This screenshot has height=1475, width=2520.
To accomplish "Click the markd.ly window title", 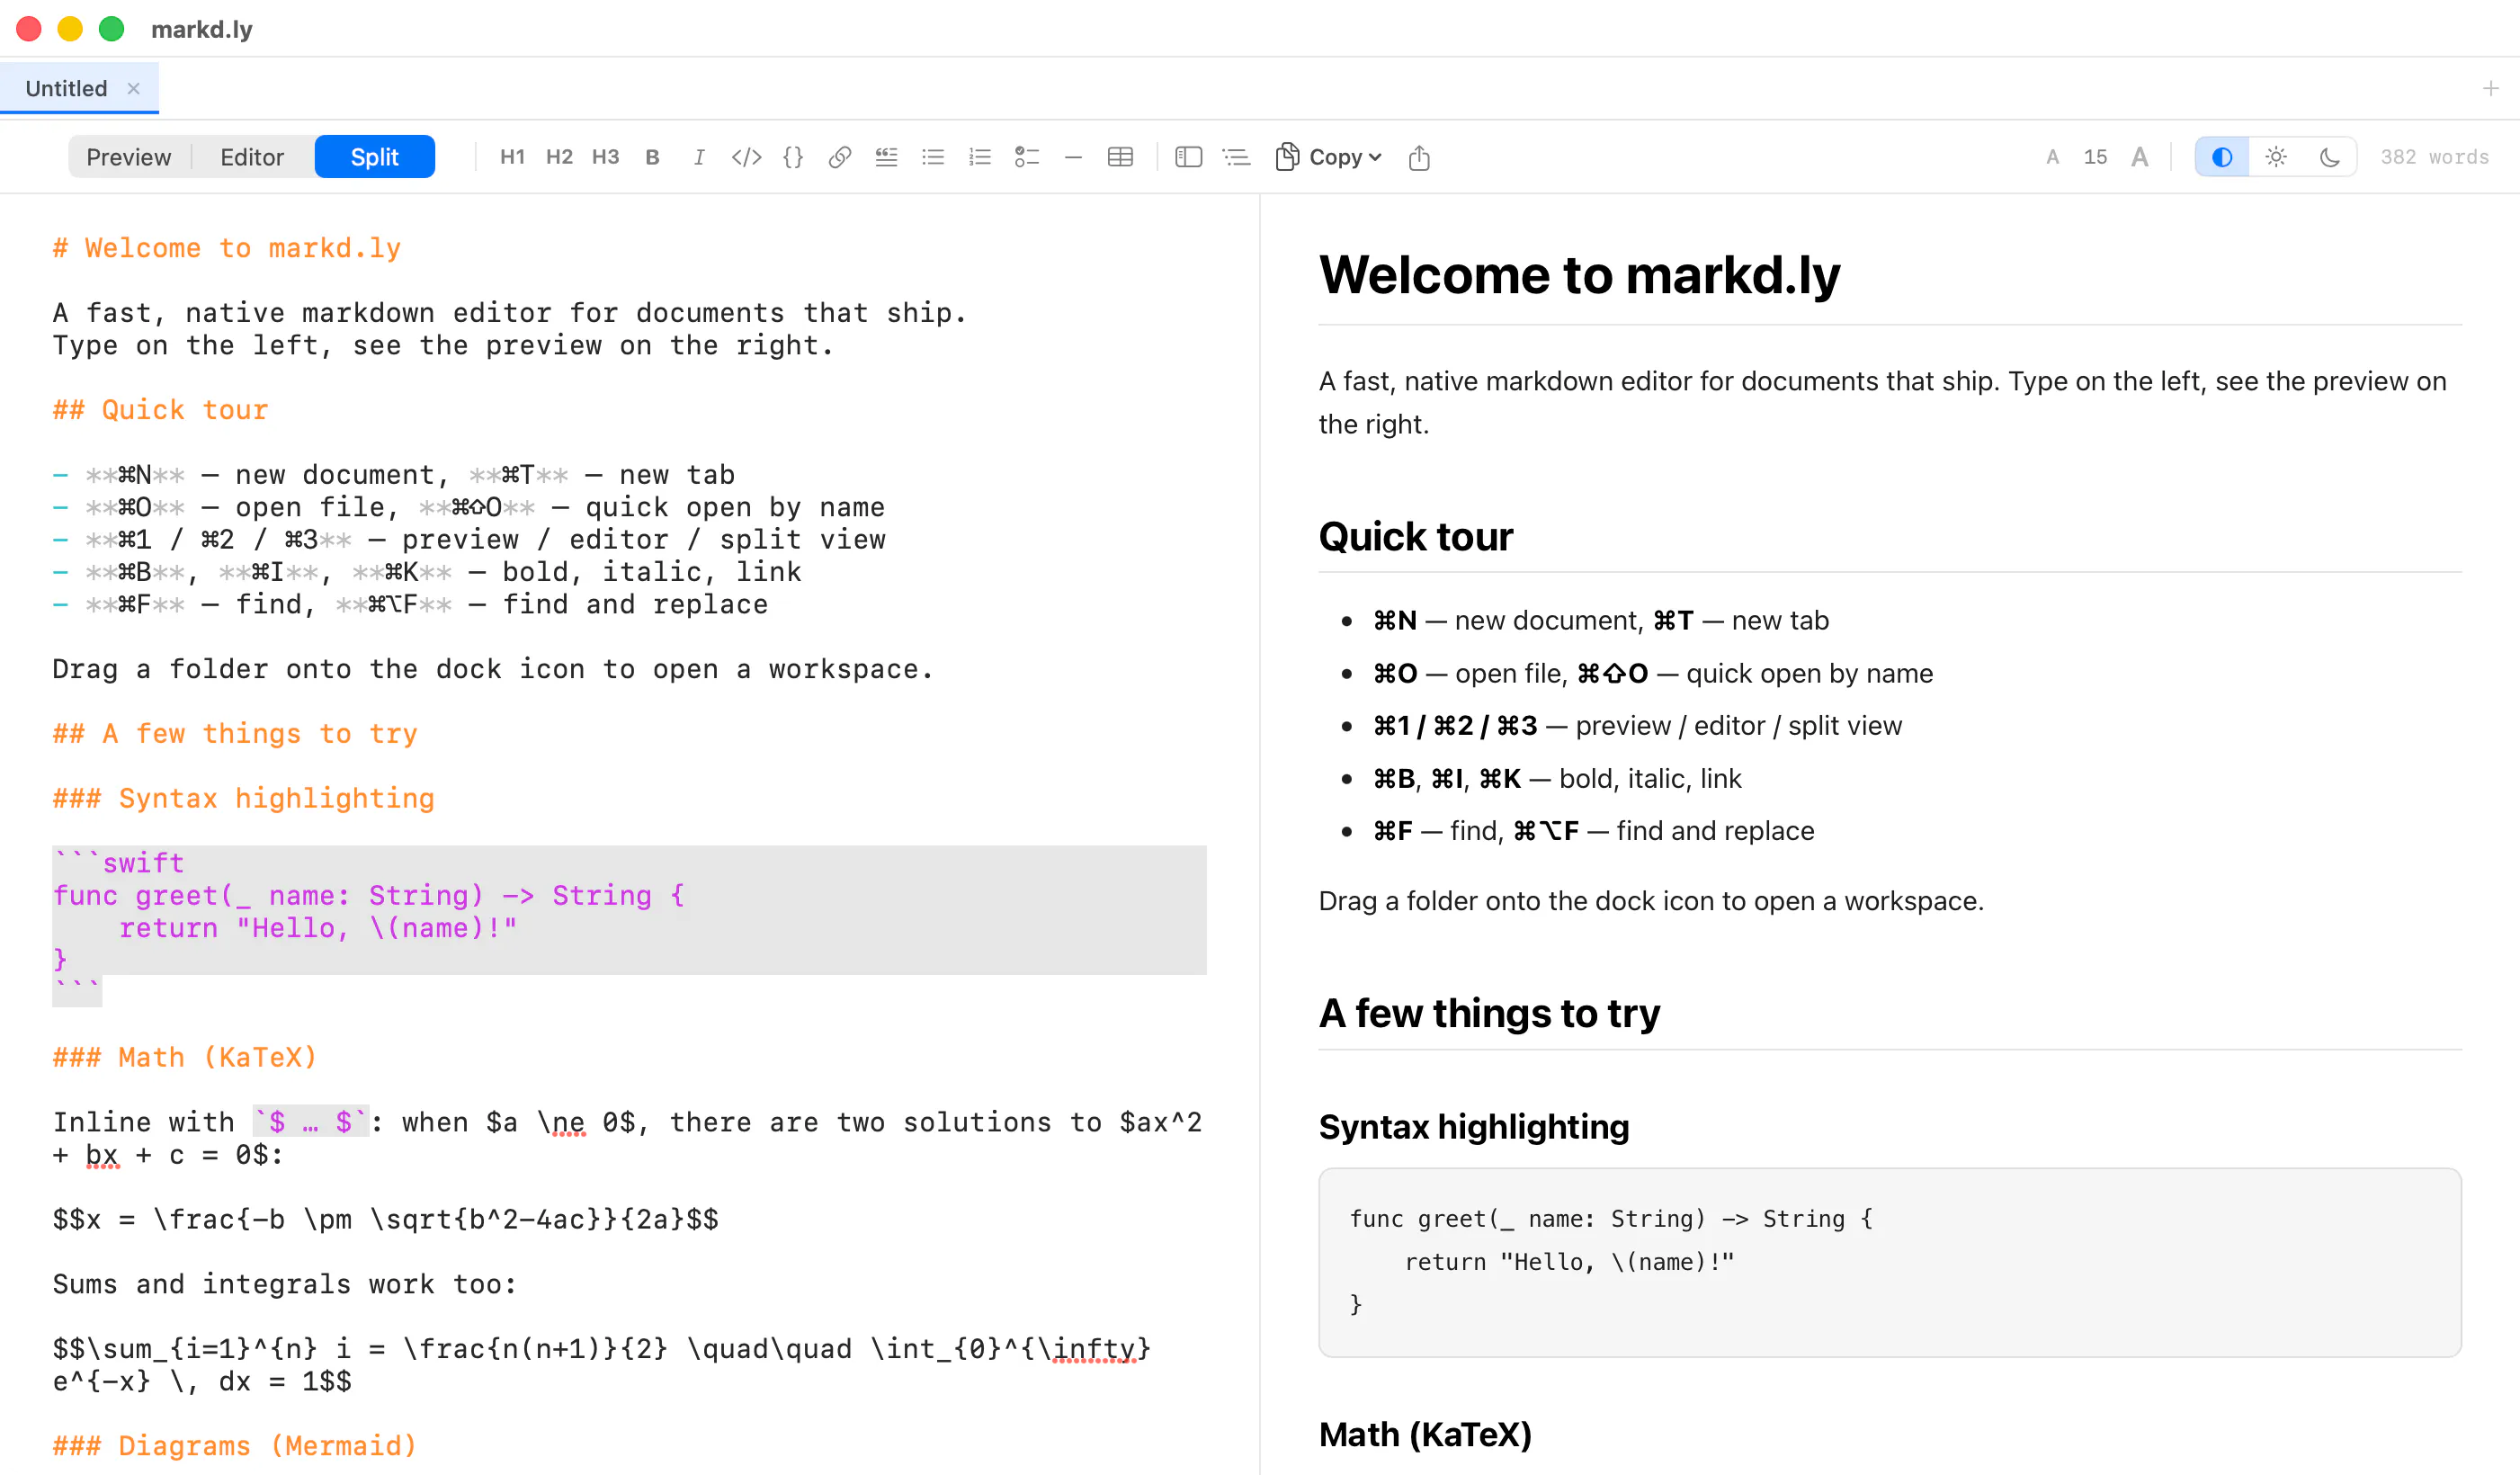I will pyautogui.click(x=202, y=29).
